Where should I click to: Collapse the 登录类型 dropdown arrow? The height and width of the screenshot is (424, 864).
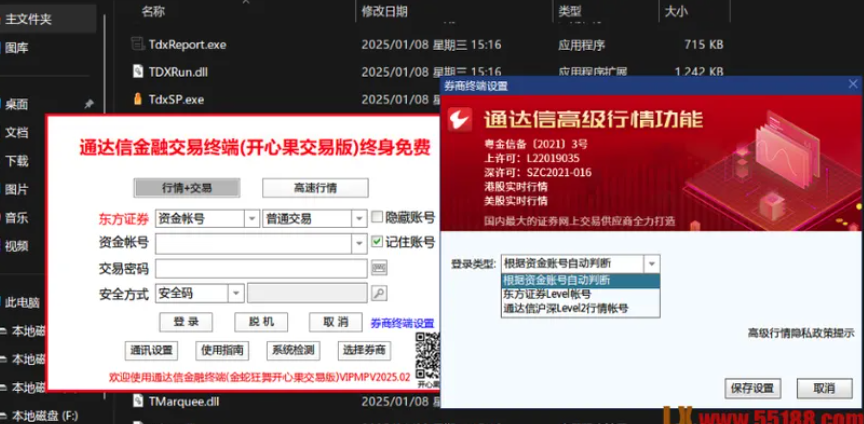tap(652, 264)
